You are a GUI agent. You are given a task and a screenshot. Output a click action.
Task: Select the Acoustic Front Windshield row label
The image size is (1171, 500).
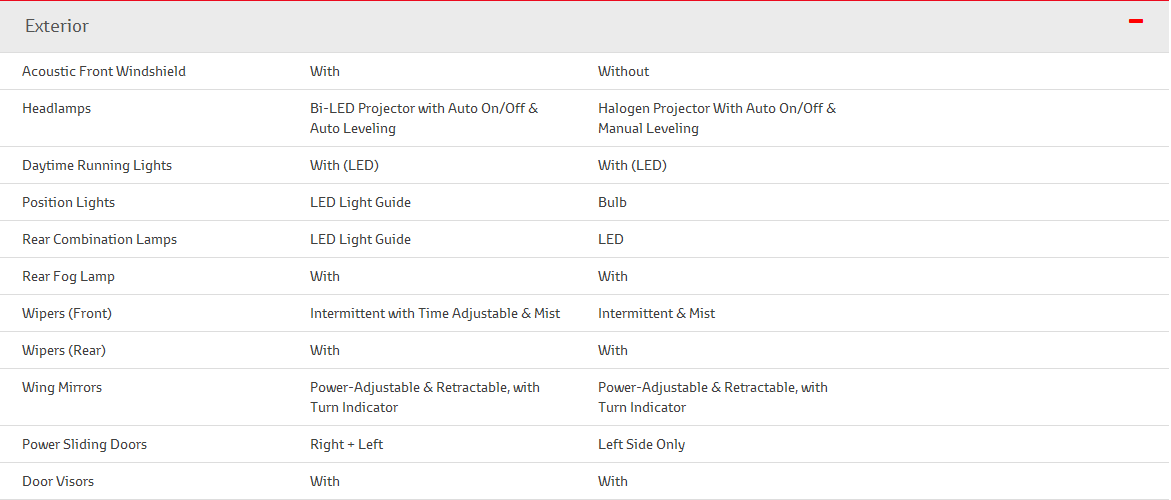point(104,72)
